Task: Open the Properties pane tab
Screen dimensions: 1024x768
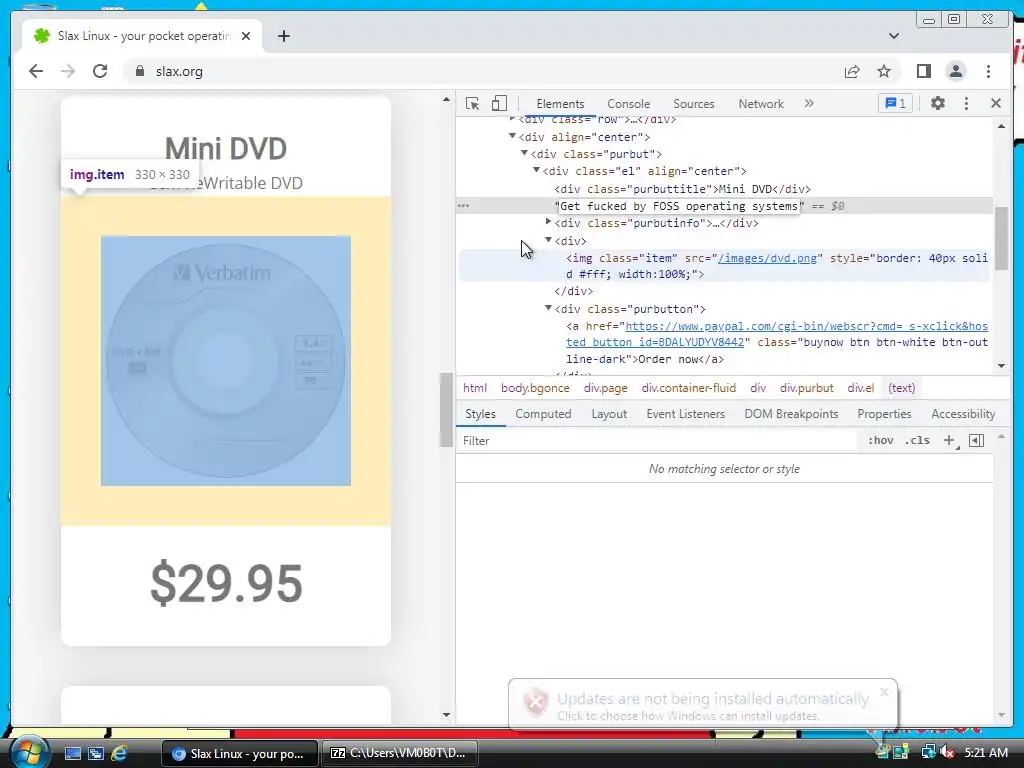Action: pyautogui.click(x=884, y=414)
